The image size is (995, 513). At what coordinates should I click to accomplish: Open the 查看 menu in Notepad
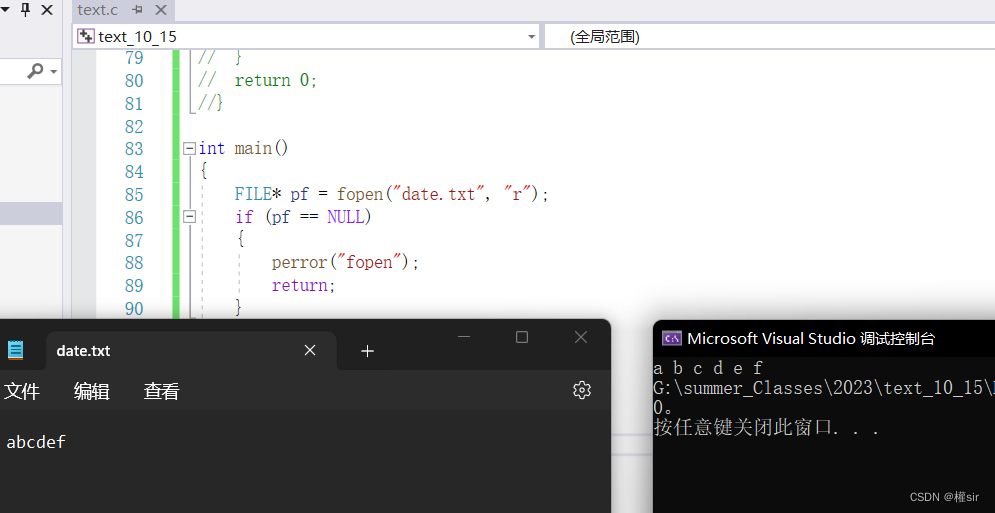coord(162,392)
